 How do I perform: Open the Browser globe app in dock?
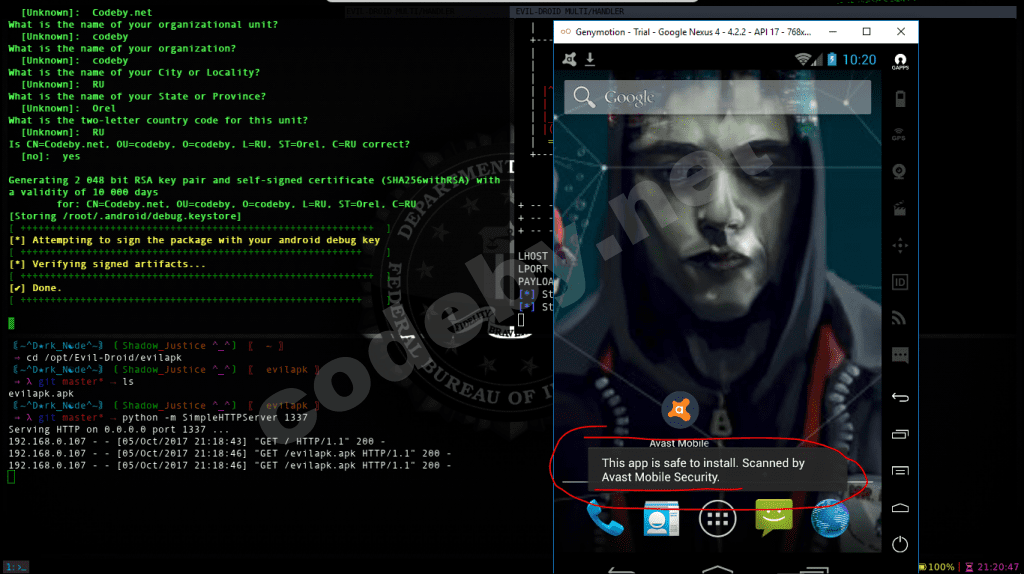[830, 518]
